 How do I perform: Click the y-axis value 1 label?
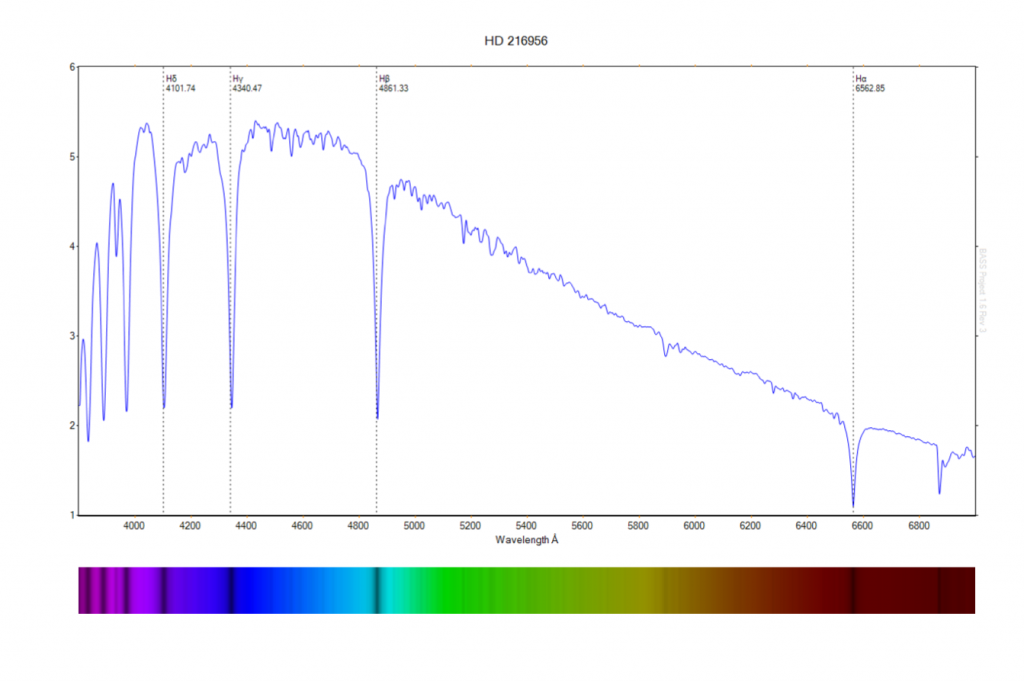click(x=72, y=515)
